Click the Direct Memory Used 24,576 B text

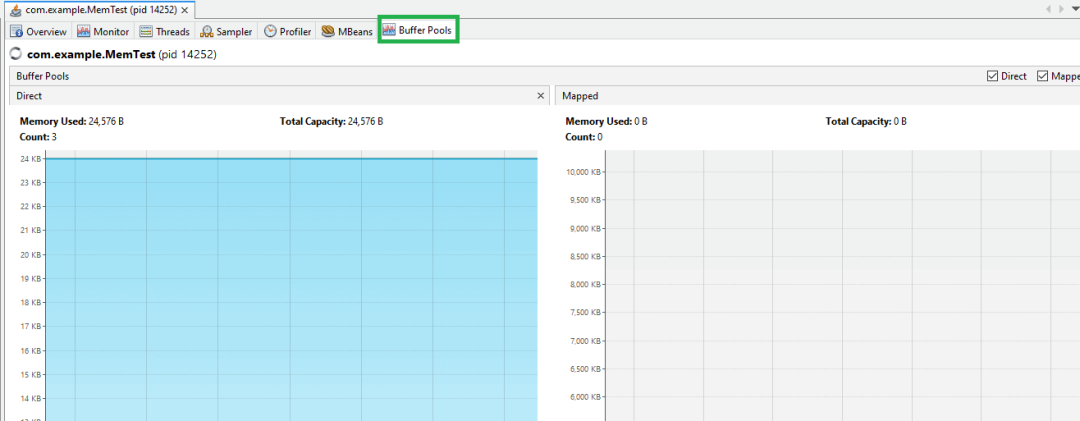pos(72,121)
